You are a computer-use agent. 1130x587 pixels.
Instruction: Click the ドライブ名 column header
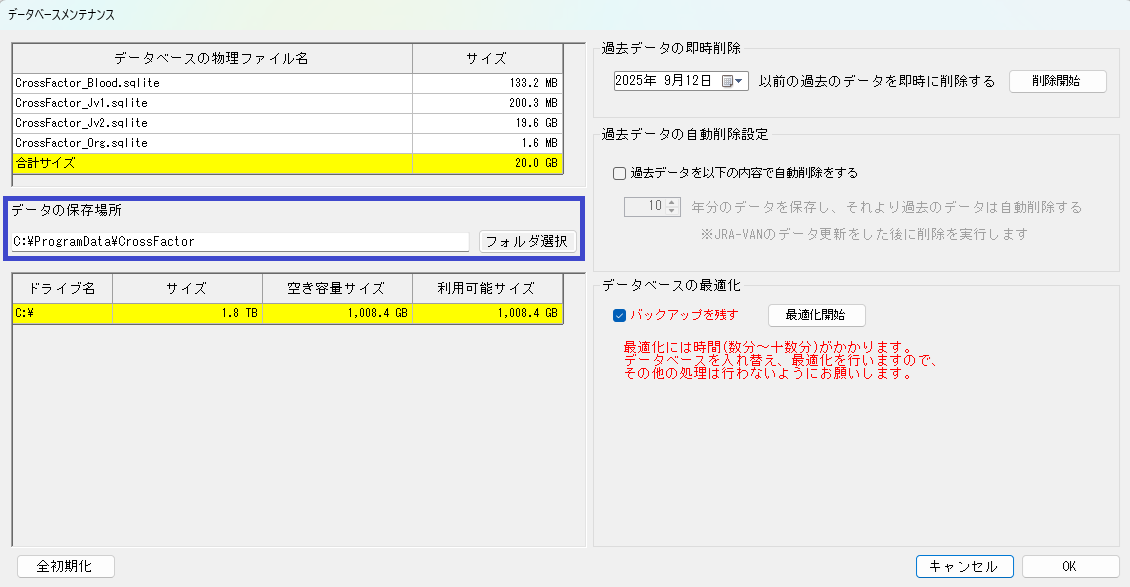coord(62,288)
